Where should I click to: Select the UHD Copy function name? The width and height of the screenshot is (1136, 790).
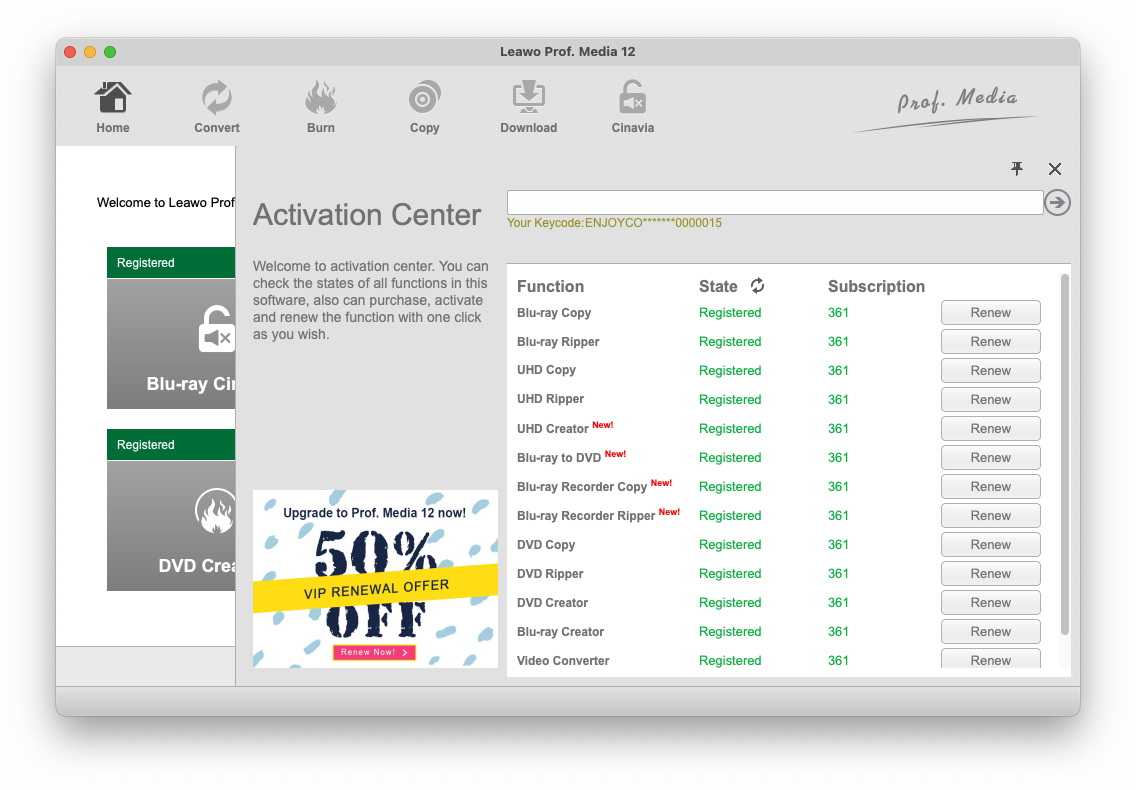[546, 370]
